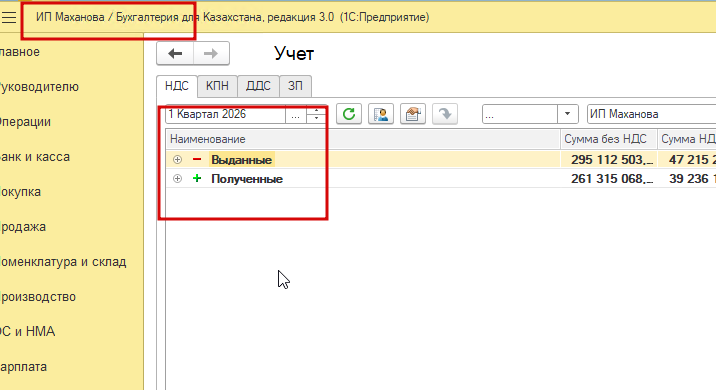Open the Зарплата section
Screen dimensions: 716x390
23,367
